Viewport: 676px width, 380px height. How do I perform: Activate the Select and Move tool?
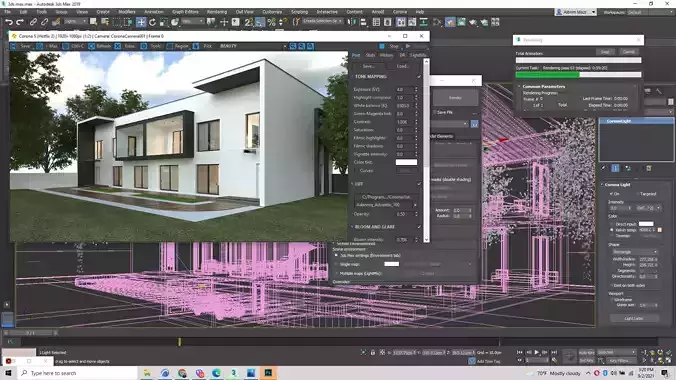coord(141,22)
